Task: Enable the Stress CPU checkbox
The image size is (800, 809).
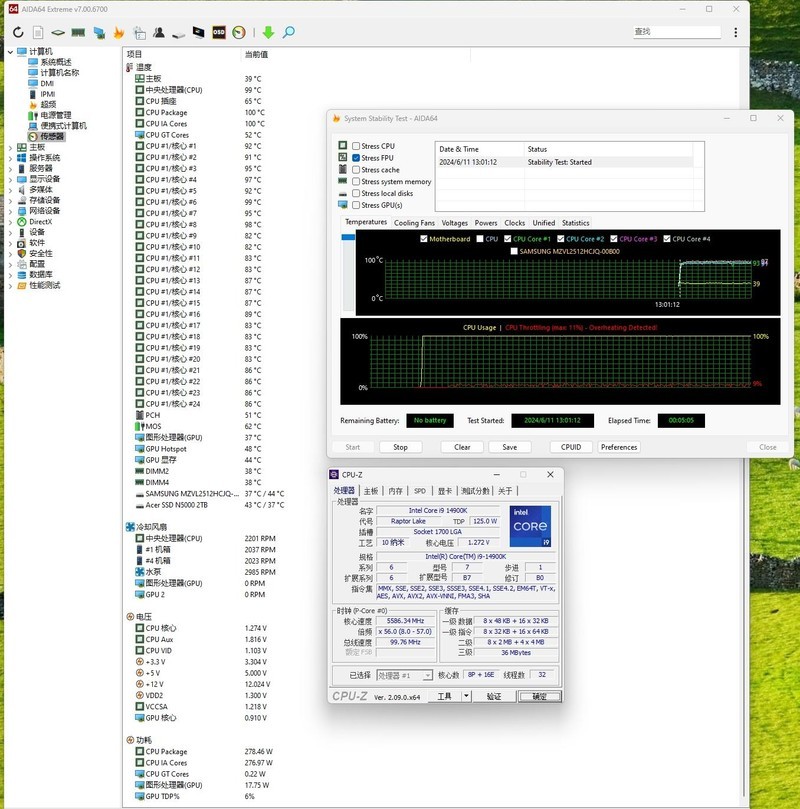Action: click(356, 146)
